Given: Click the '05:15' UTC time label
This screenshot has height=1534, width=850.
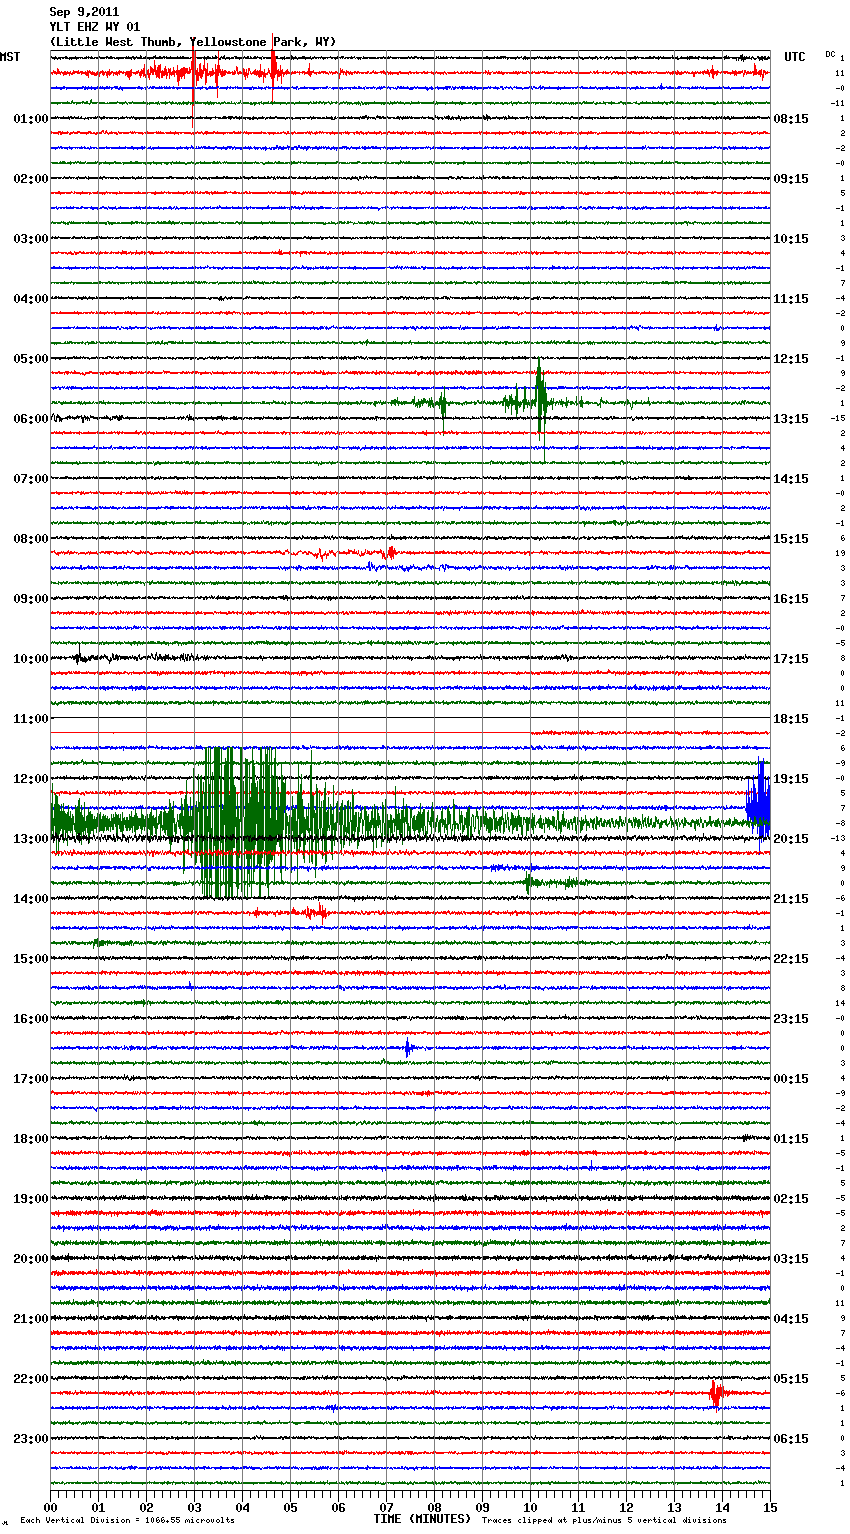Looking at the screenshot, I should pyautogui.click(x=791, y=1379).
